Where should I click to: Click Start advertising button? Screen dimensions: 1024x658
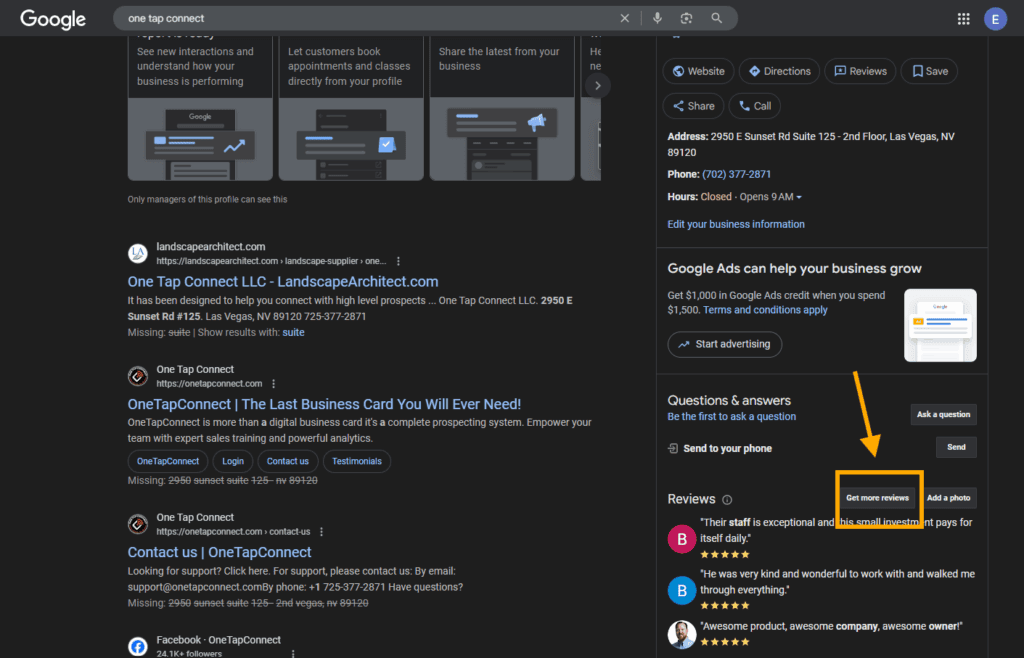(724, 344)
